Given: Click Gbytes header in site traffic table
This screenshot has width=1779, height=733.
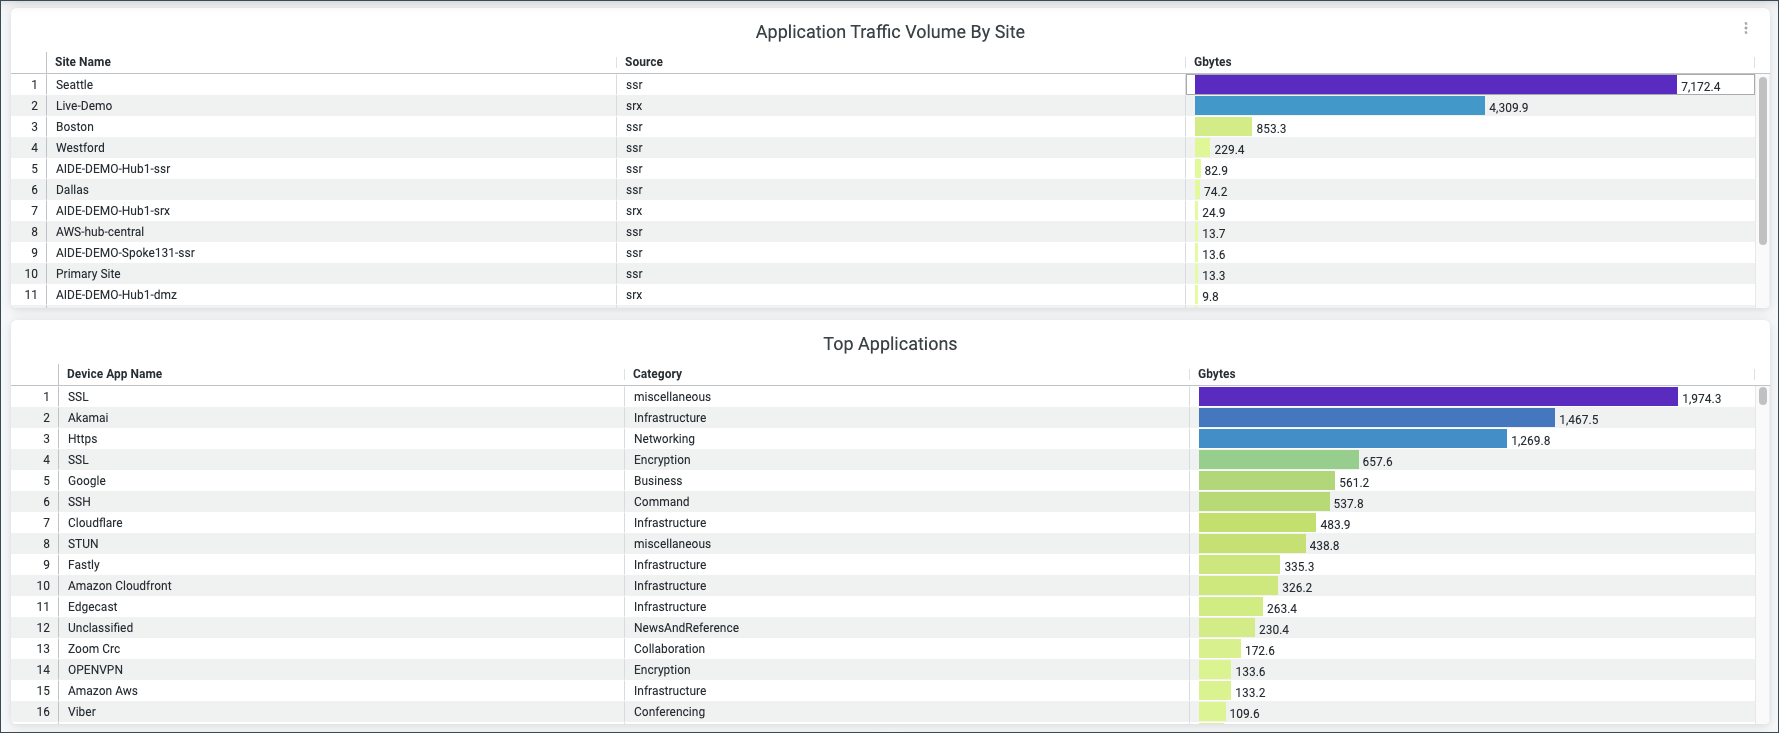Looking at the screenshot, I should (1212, 62).
